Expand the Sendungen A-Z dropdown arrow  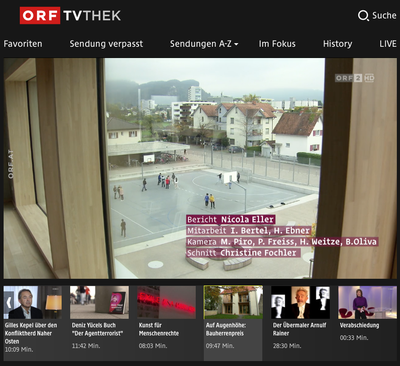coord(236,44)
